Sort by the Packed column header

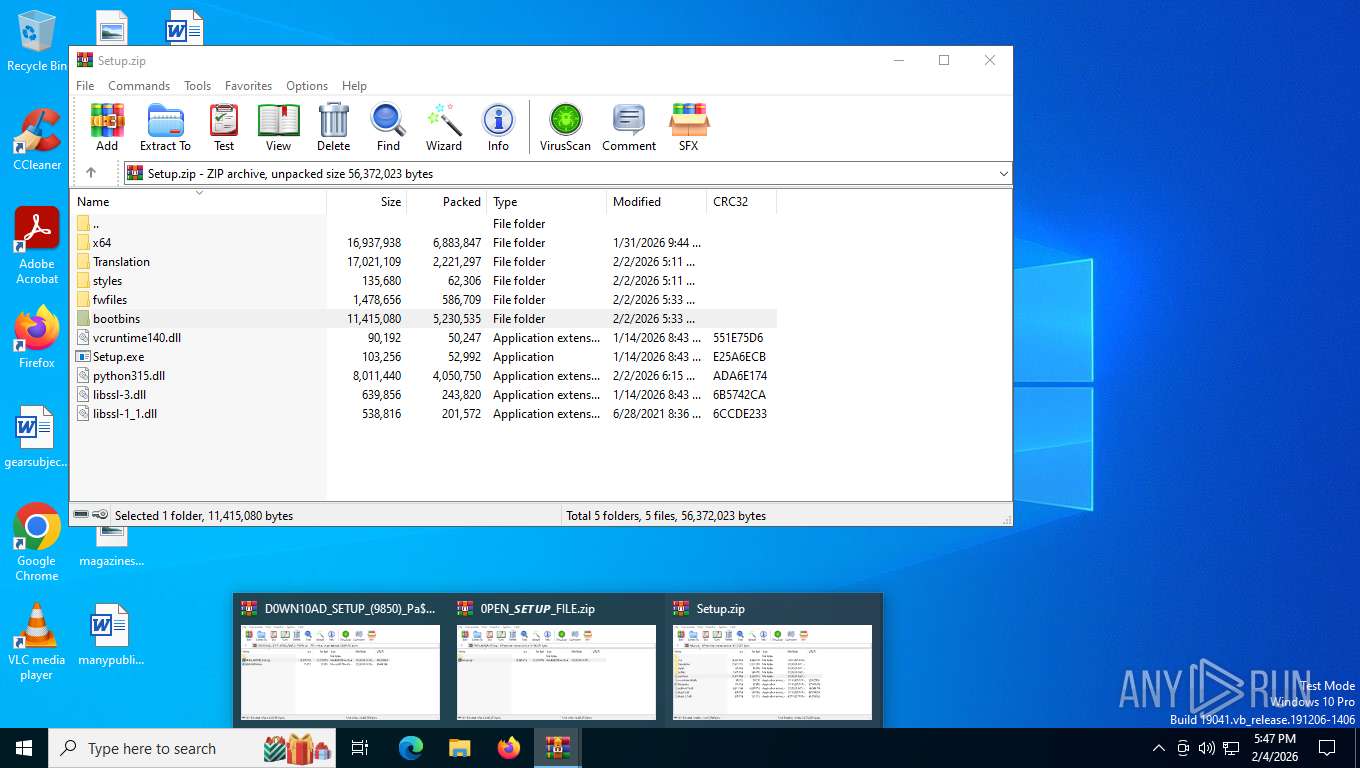[446, 202]
